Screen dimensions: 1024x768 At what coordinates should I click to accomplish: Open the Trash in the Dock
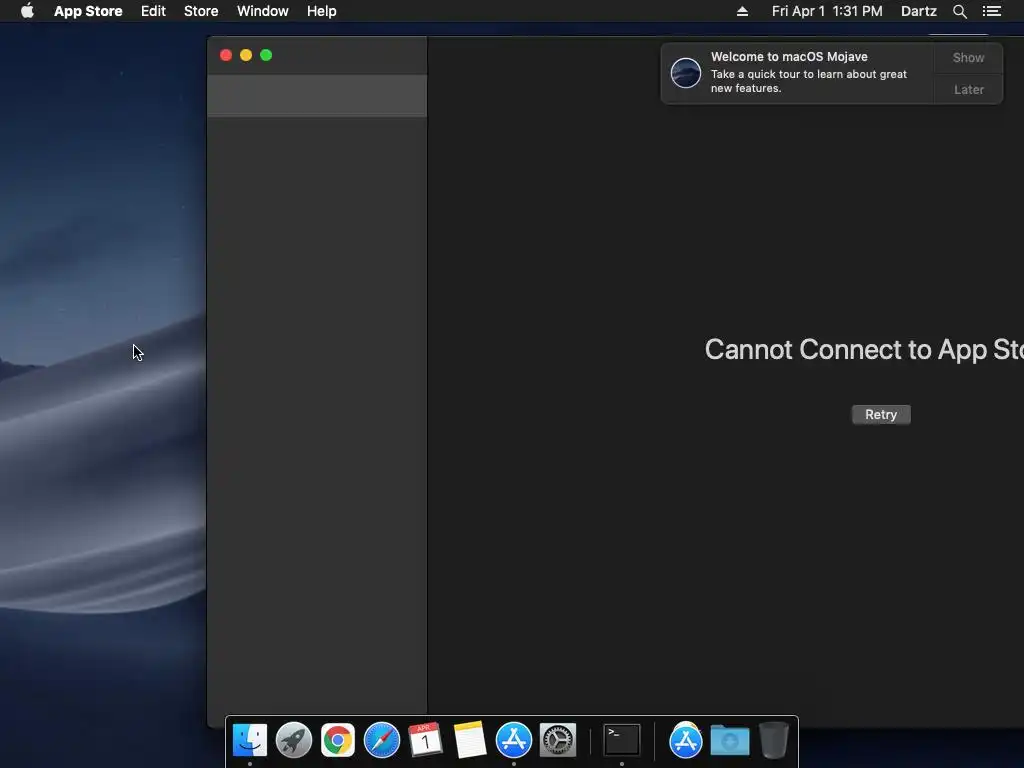coord(774,741)
